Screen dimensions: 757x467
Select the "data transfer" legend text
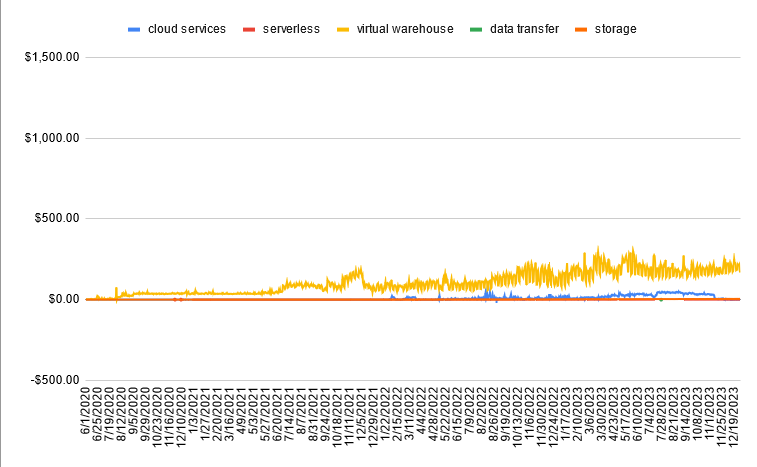[523, 29]
